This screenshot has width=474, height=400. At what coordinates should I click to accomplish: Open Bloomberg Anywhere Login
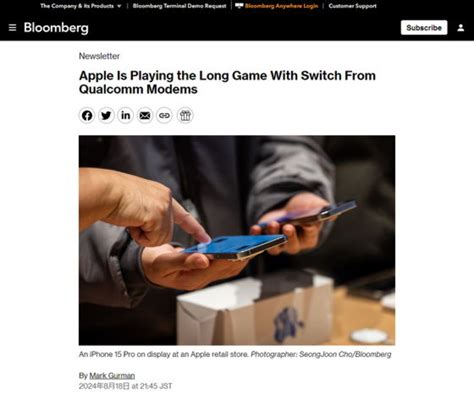click(x=281, y=6)
